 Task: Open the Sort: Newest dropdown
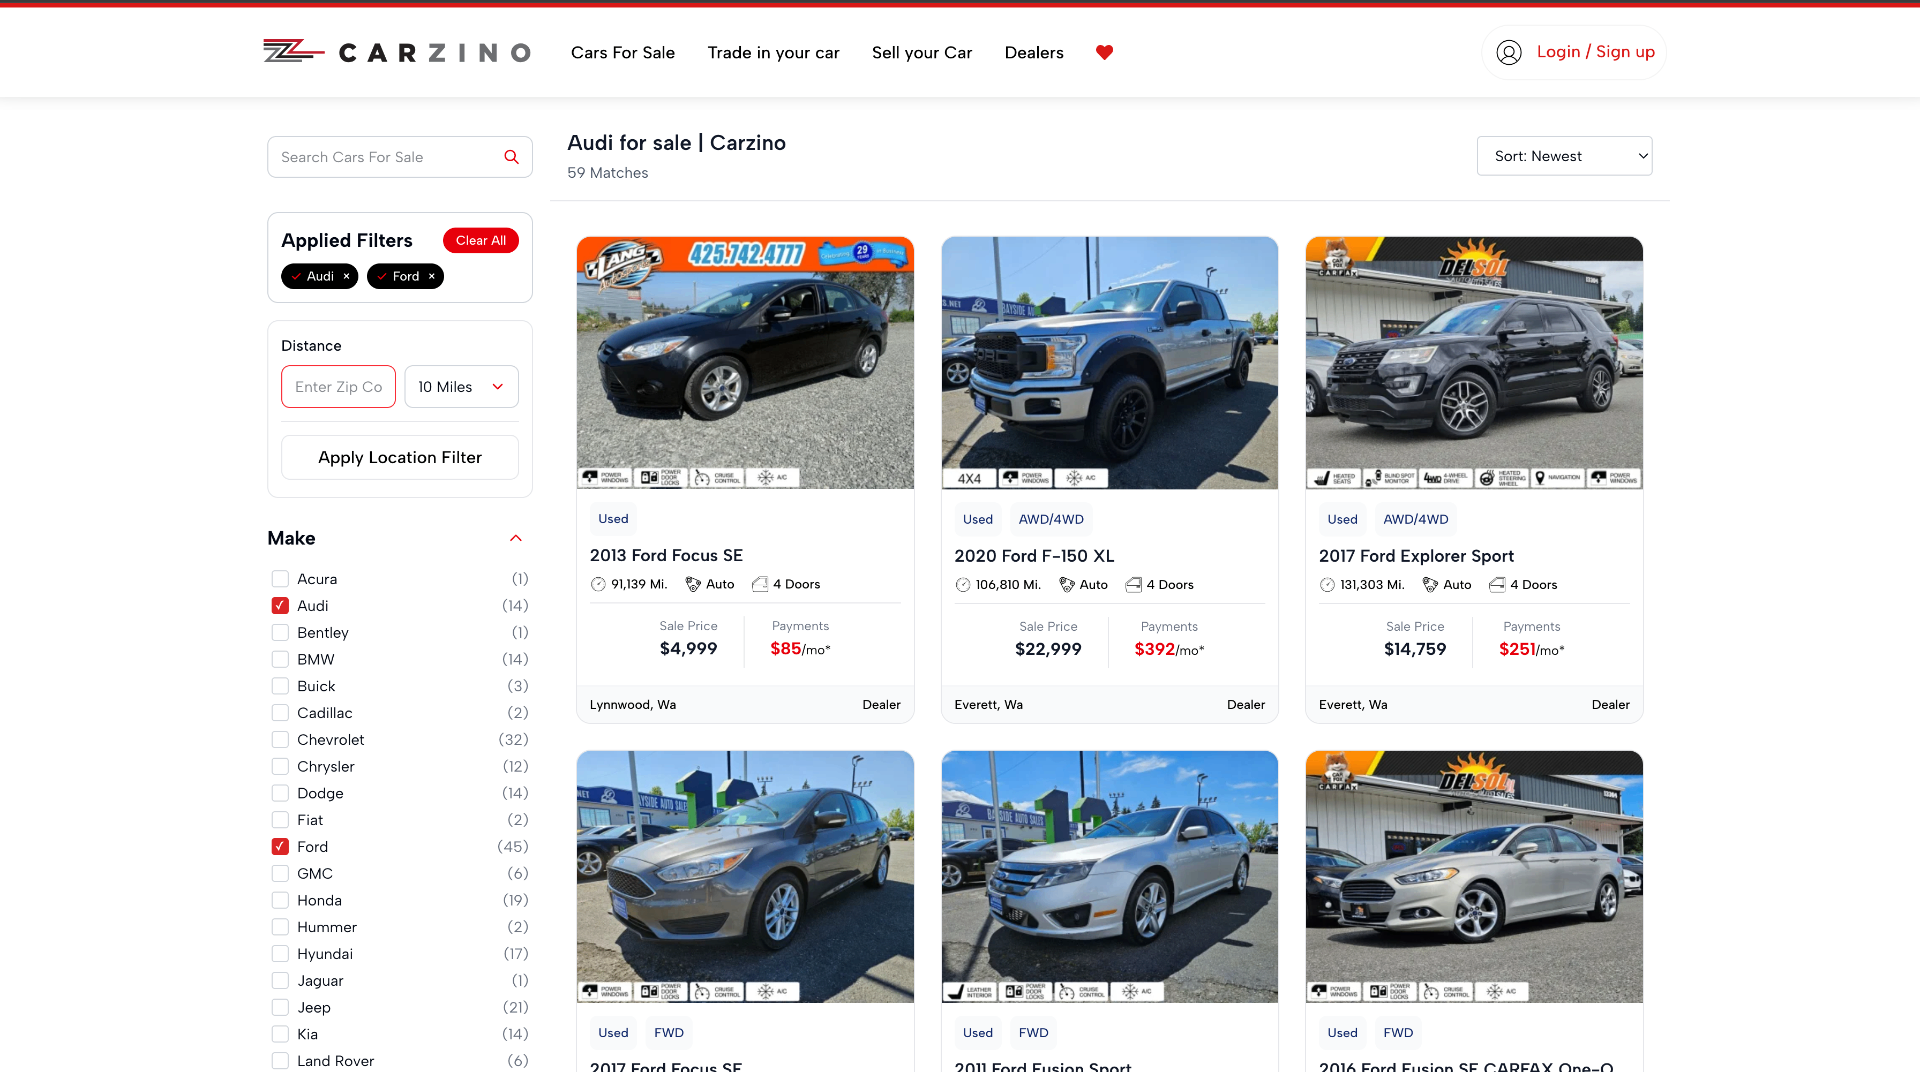pyautogui.click(x=1564, y=156)
